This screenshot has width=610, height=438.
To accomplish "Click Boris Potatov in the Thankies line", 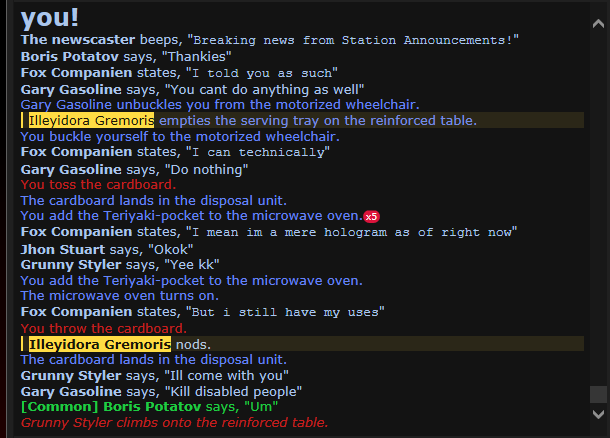I will (x=70, y=56).
